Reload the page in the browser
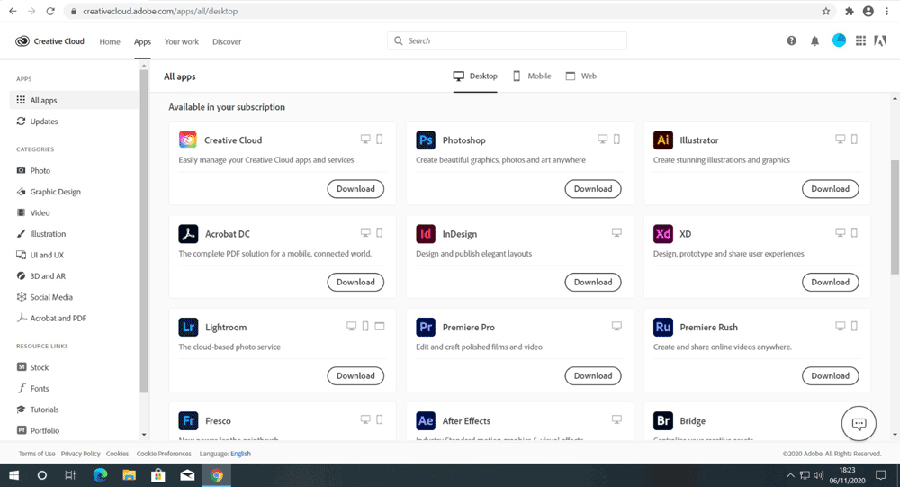 tap(51, 11)
